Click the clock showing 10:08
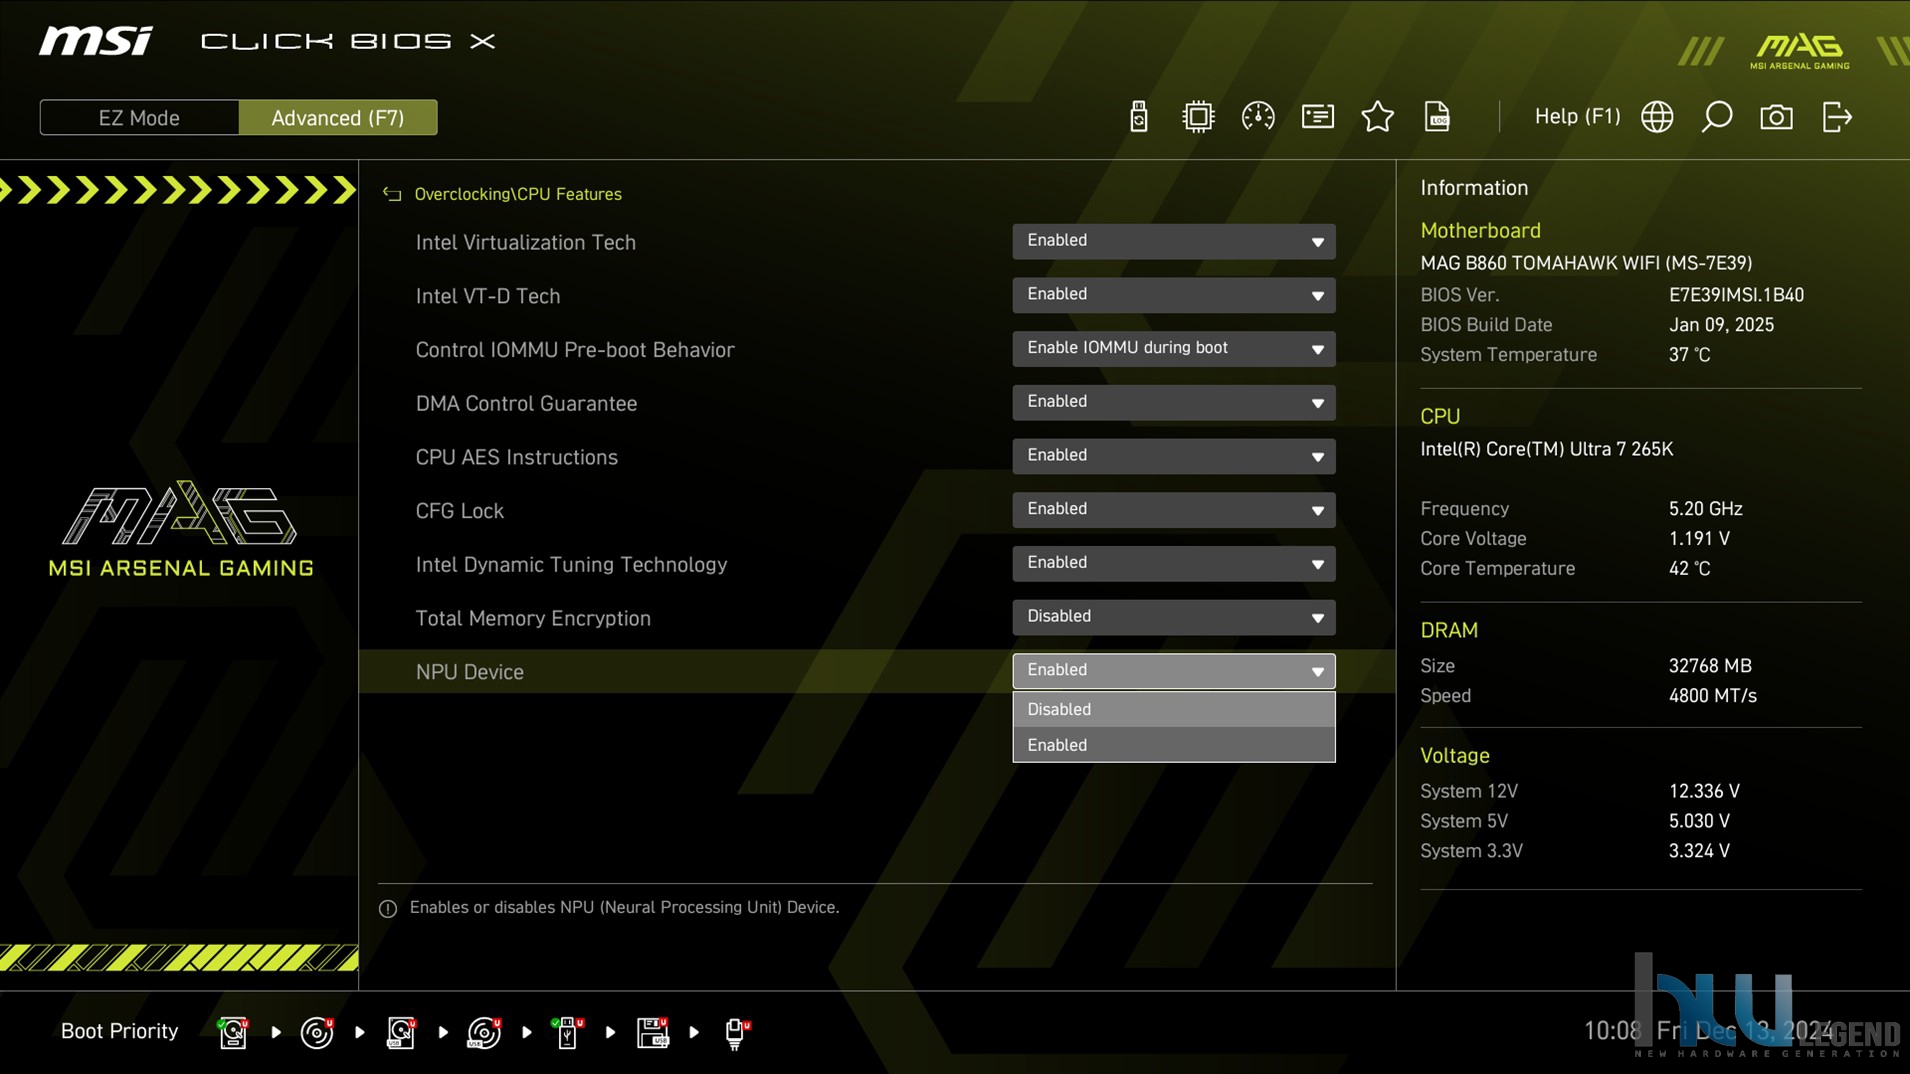The height and width of the screenshot is (1074, 1910). click(1612, 1031)
